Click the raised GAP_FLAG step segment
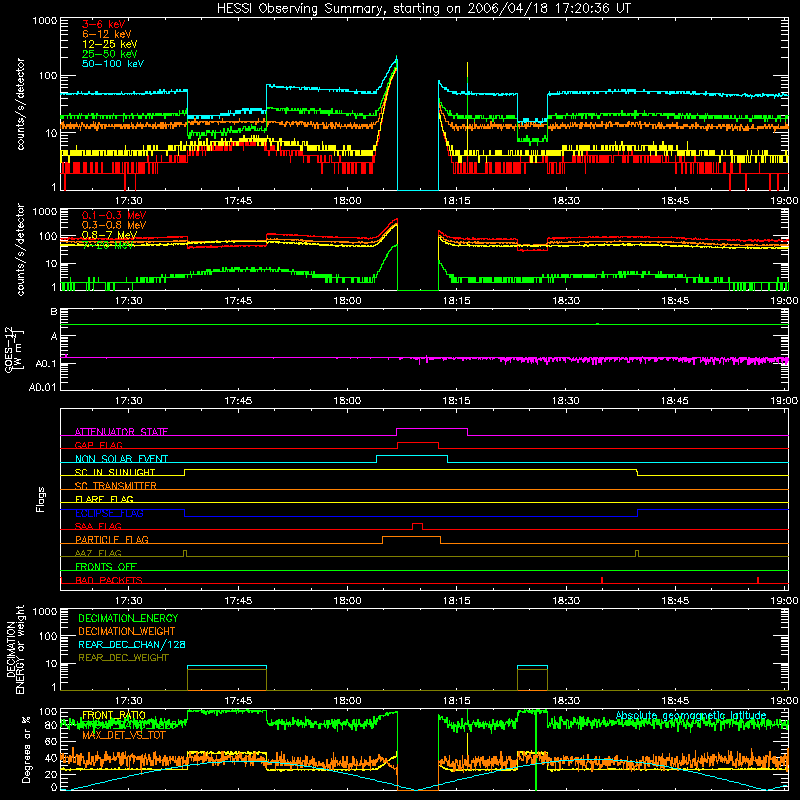 [x=418, y=443]
